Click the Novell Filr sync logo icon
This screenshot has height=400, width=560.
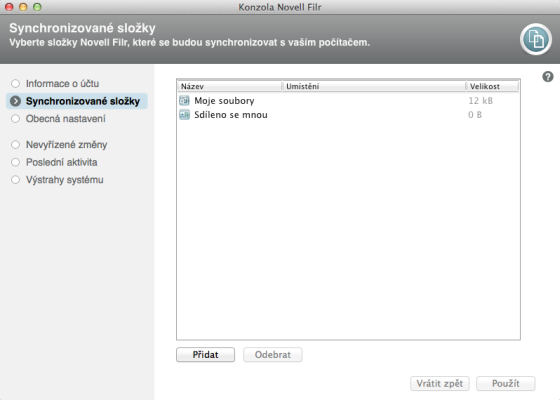536,39
